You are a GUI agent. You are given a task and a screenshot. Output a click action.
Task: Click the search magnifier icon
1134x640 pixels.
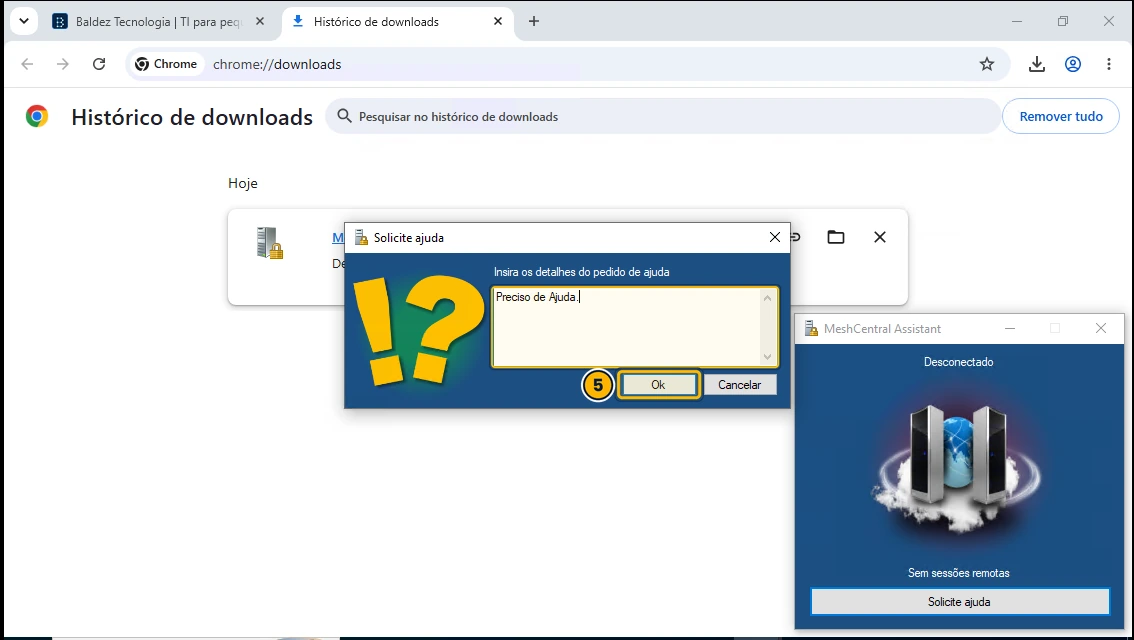344,116
